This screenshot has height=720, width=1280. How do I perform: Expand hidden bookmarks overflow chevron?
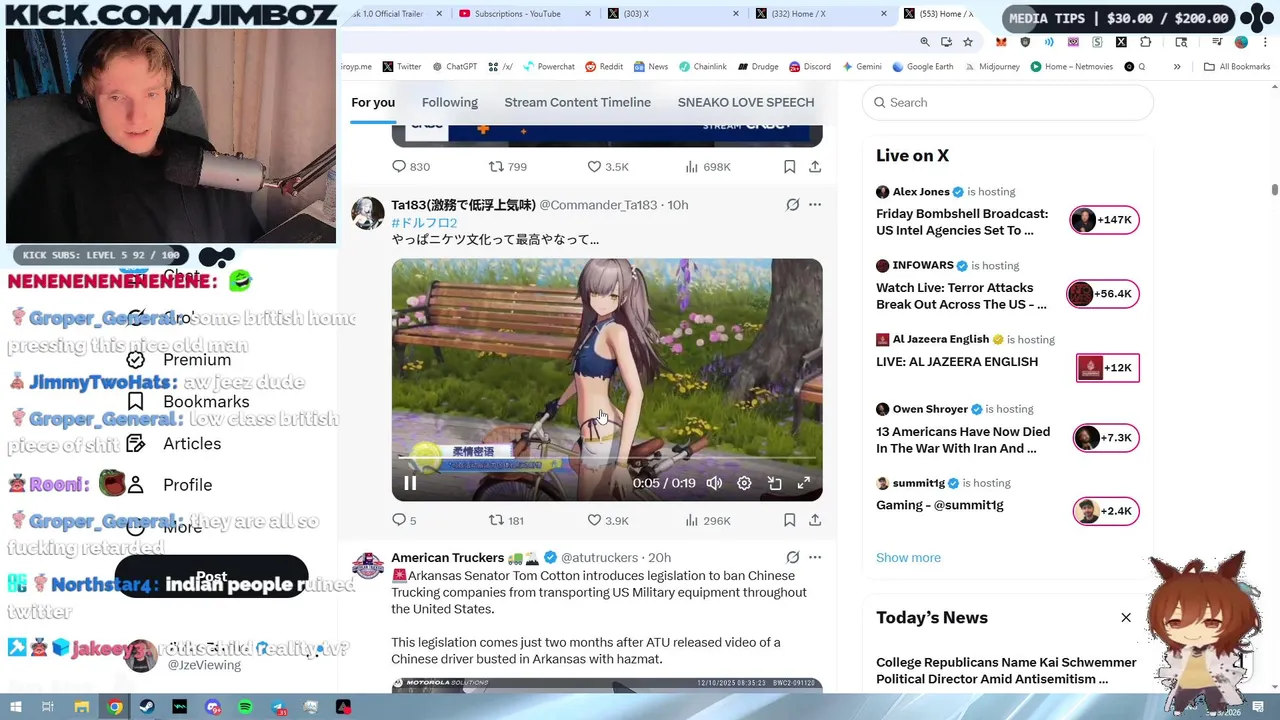click(x=1177, y=67)
